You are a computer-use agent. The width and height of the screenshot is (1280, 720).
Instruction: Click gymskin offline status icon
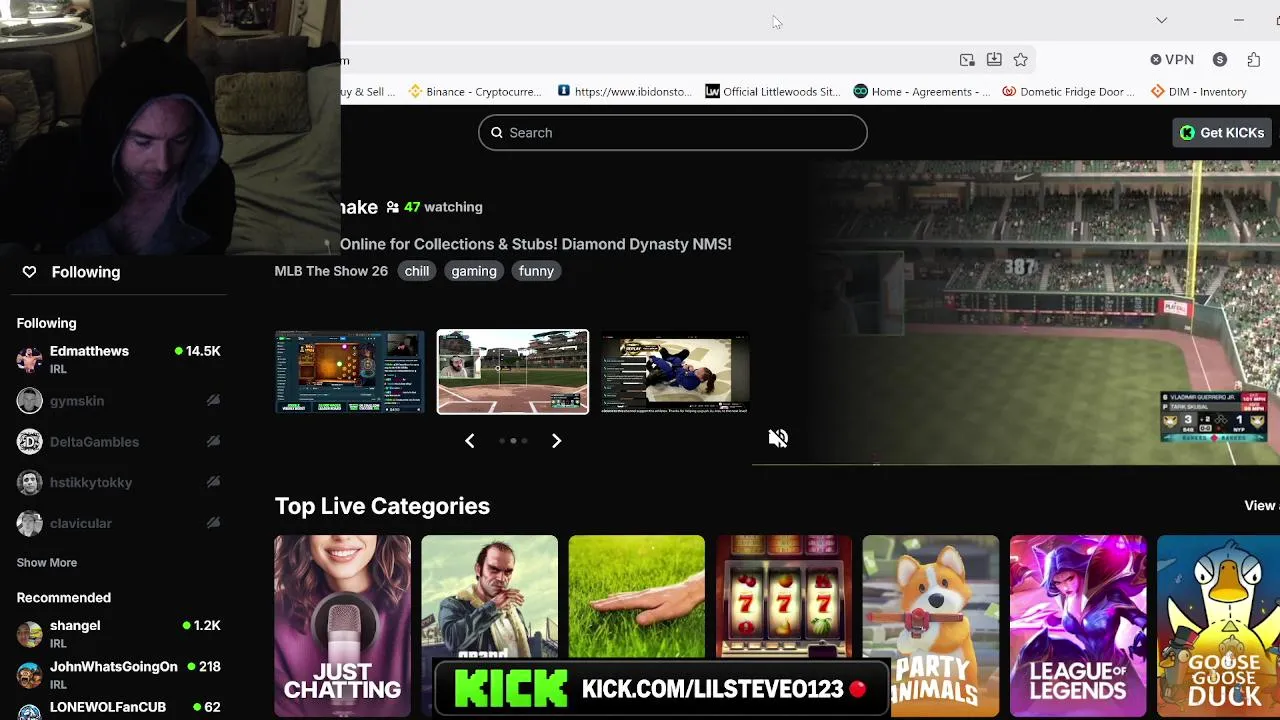pyautogui.click(x=213, y=400)
